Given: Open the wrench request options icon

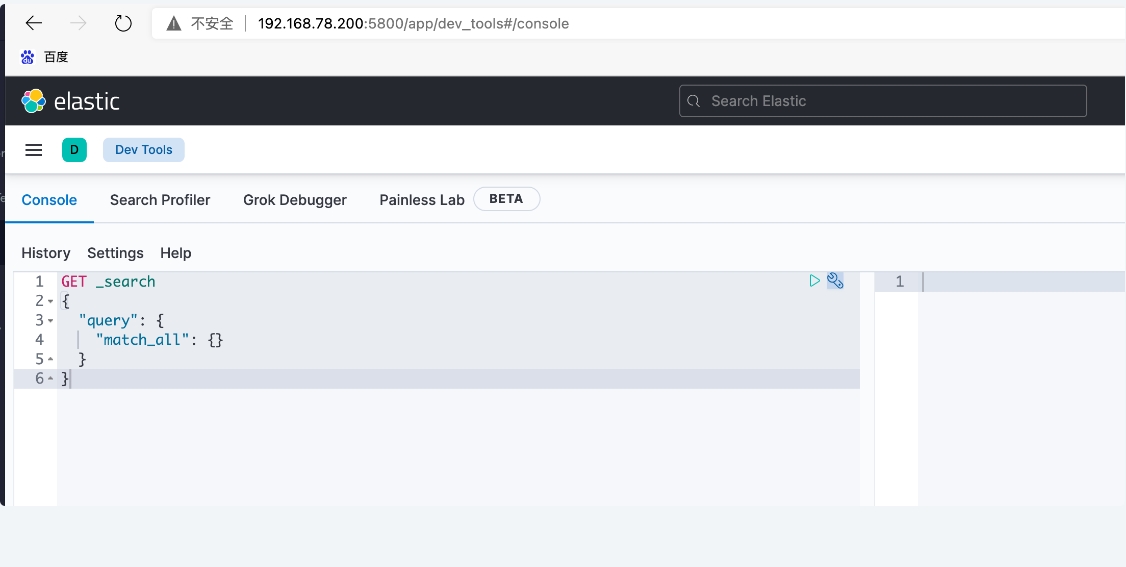Looking at the screenshot, I should [835, 281].
